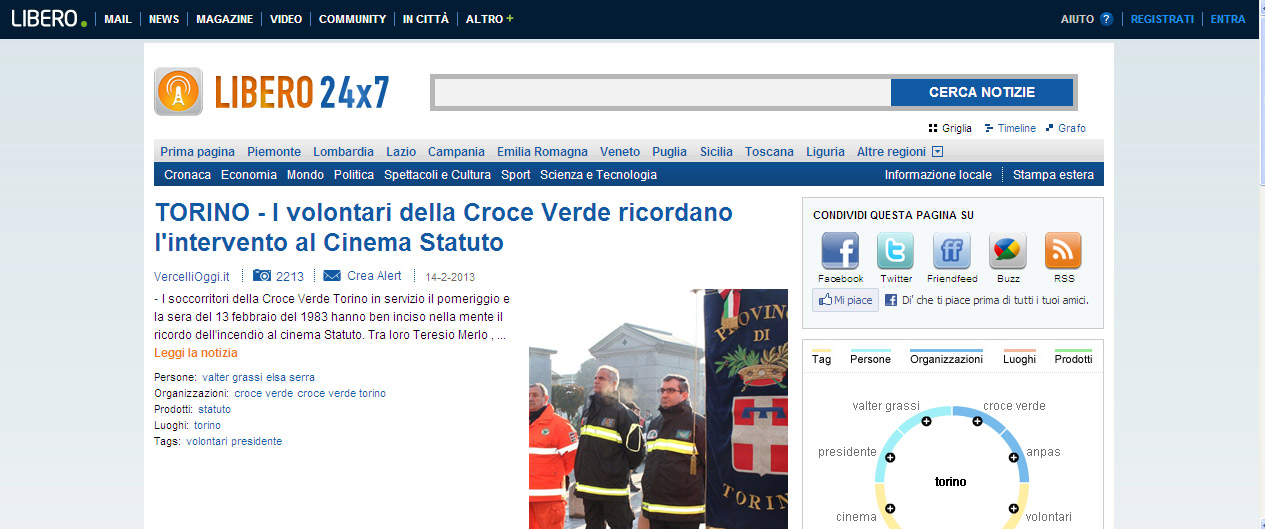This screenshot has height=529, width=1265.
Task: Select the Puglia region tab
Action: pos(669,152)
